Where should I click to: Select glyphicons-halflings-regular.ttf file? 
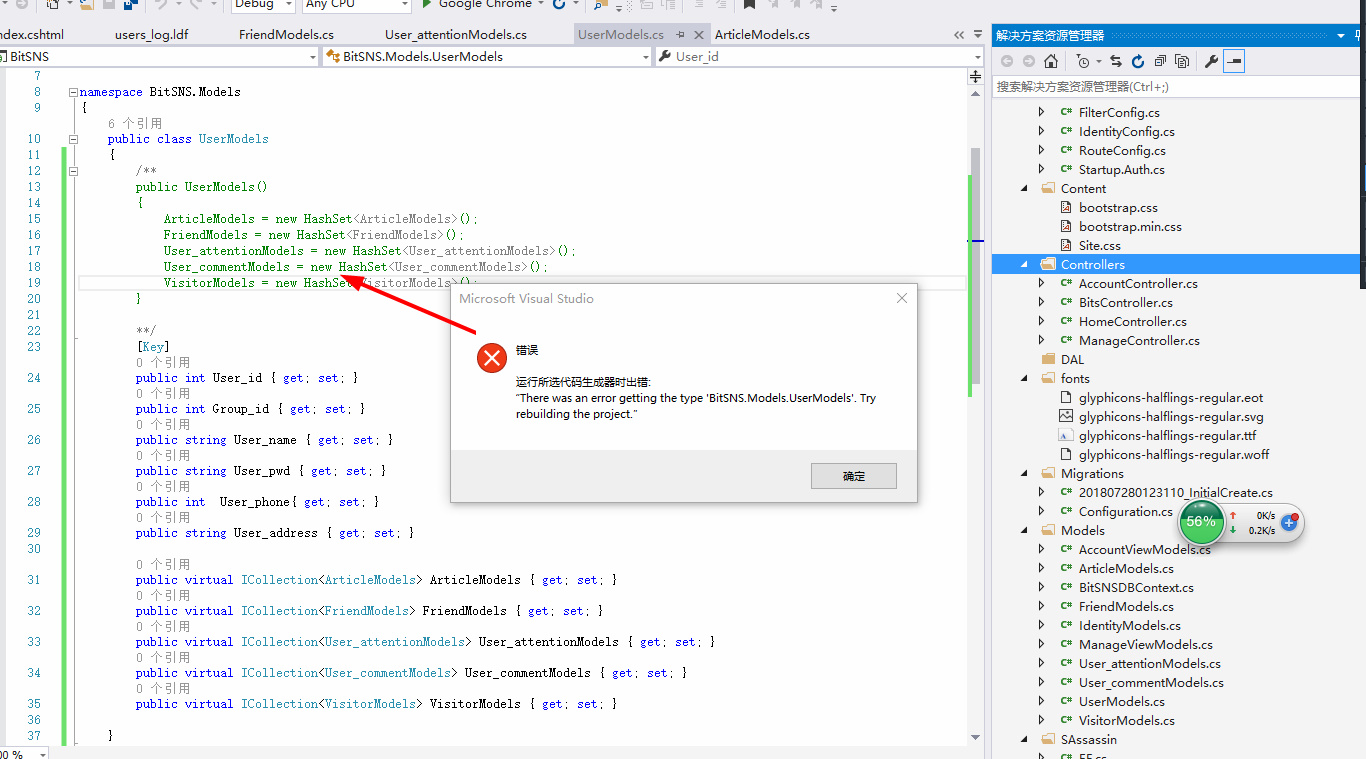(1167, 435)
